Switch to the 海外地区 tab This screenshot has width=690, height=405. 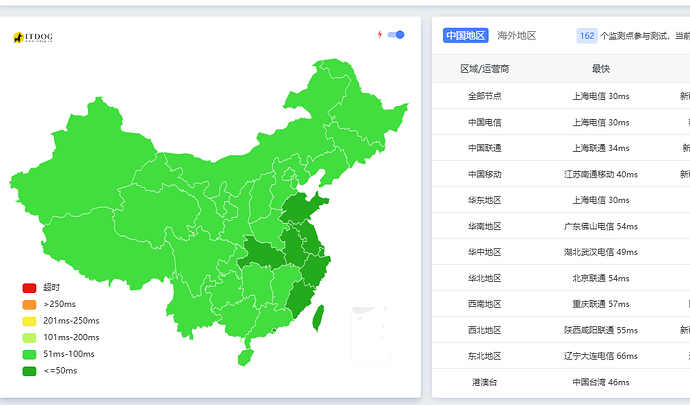[x=517, y=36]
